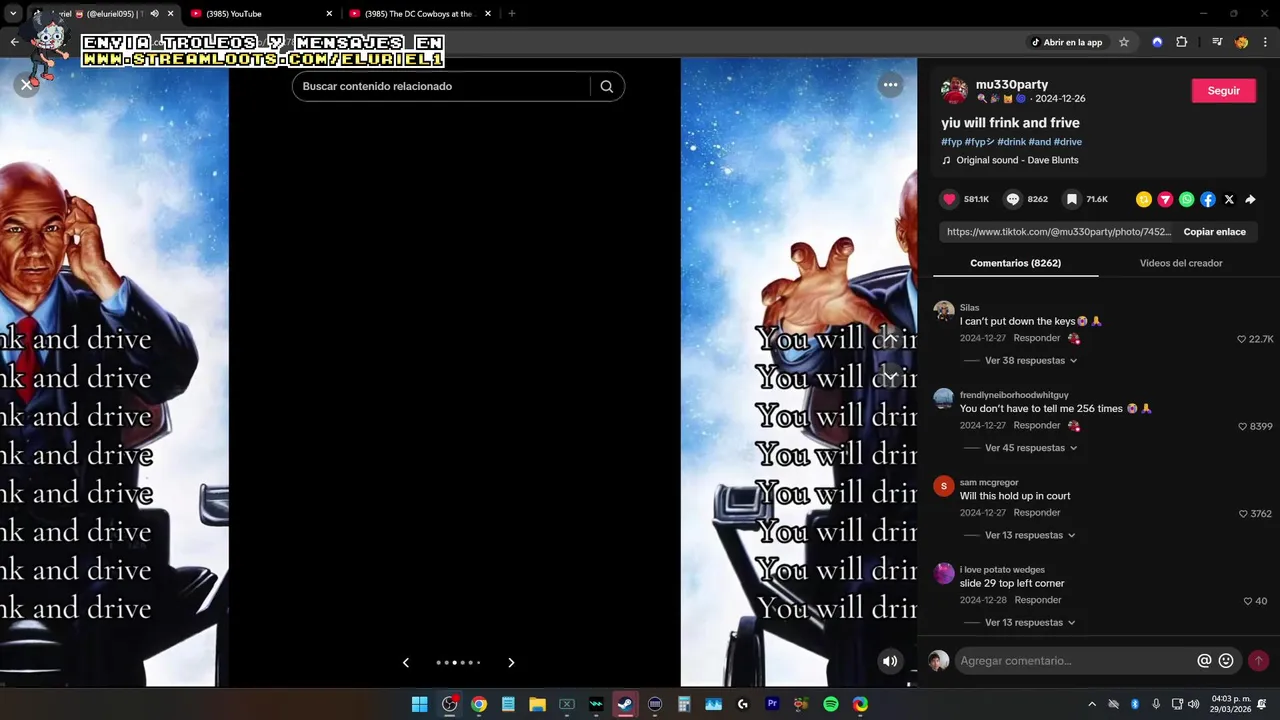The width and height of the screenshot is (1280, 720).
Task: Repost using the yellow repost icon
Action: click(x=1144, y=199)
